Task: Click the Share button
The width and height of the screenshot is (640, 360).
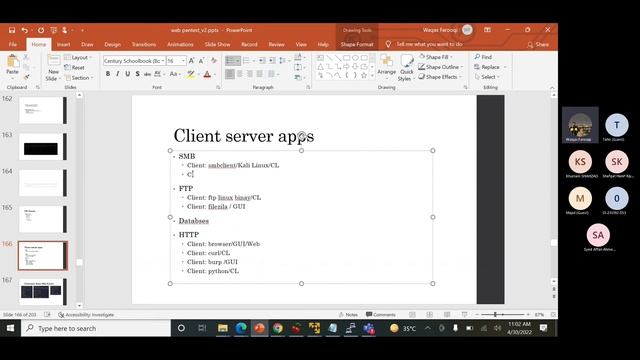Action: [x=538, y=44]
